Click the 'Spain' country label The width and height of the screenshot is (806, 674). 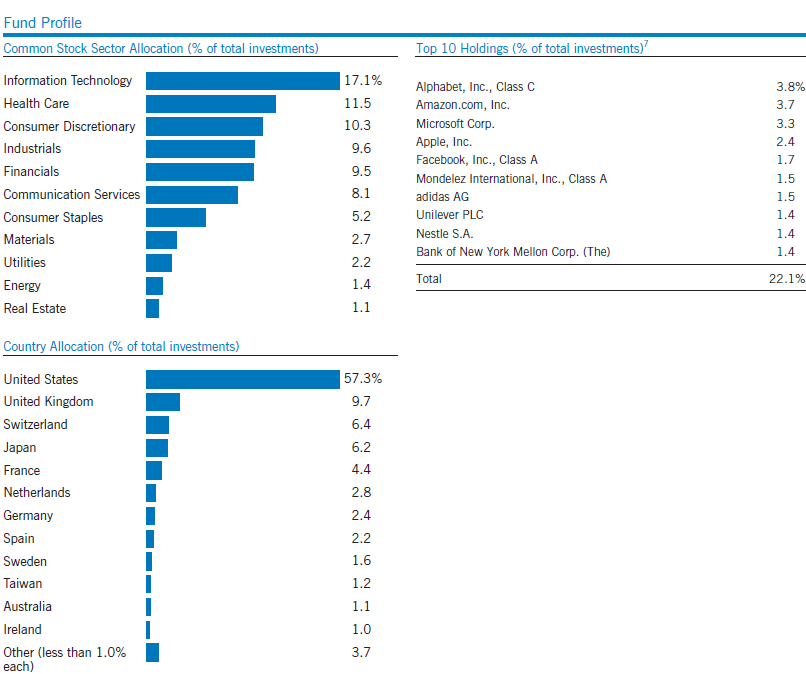click(19, 539)
